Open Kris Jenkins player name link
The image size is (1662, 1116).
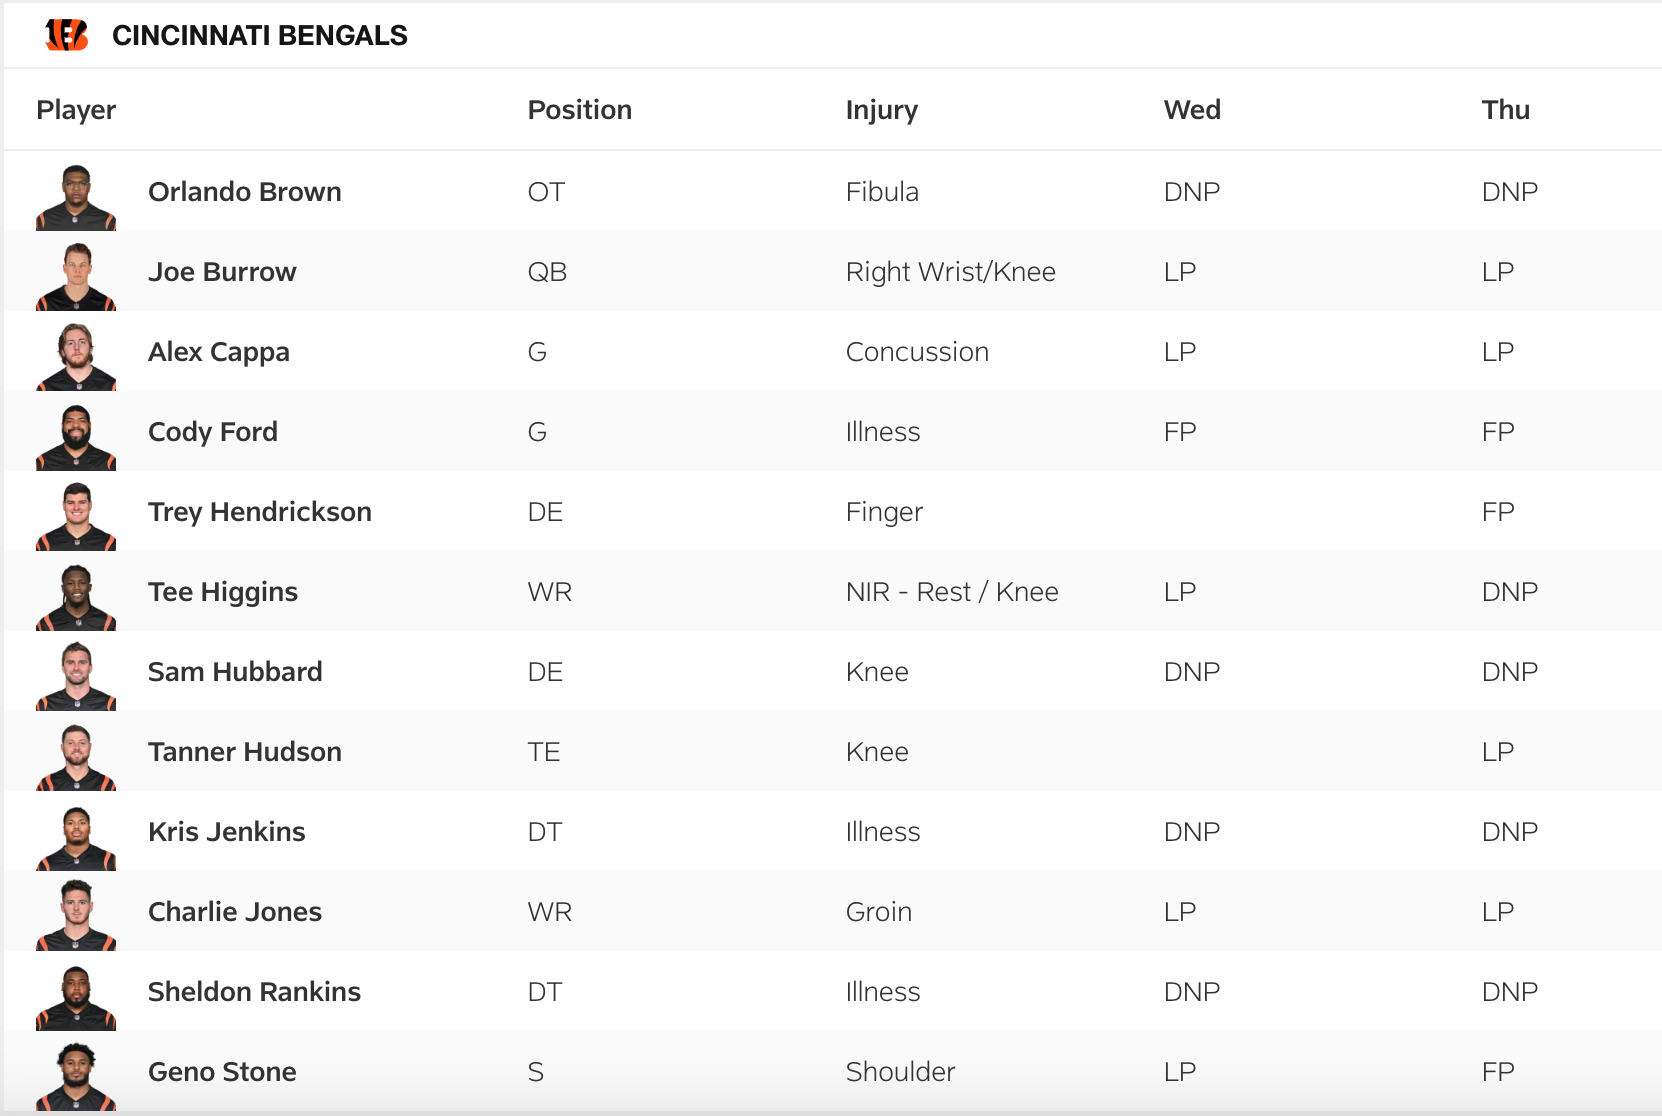[226, 832]
